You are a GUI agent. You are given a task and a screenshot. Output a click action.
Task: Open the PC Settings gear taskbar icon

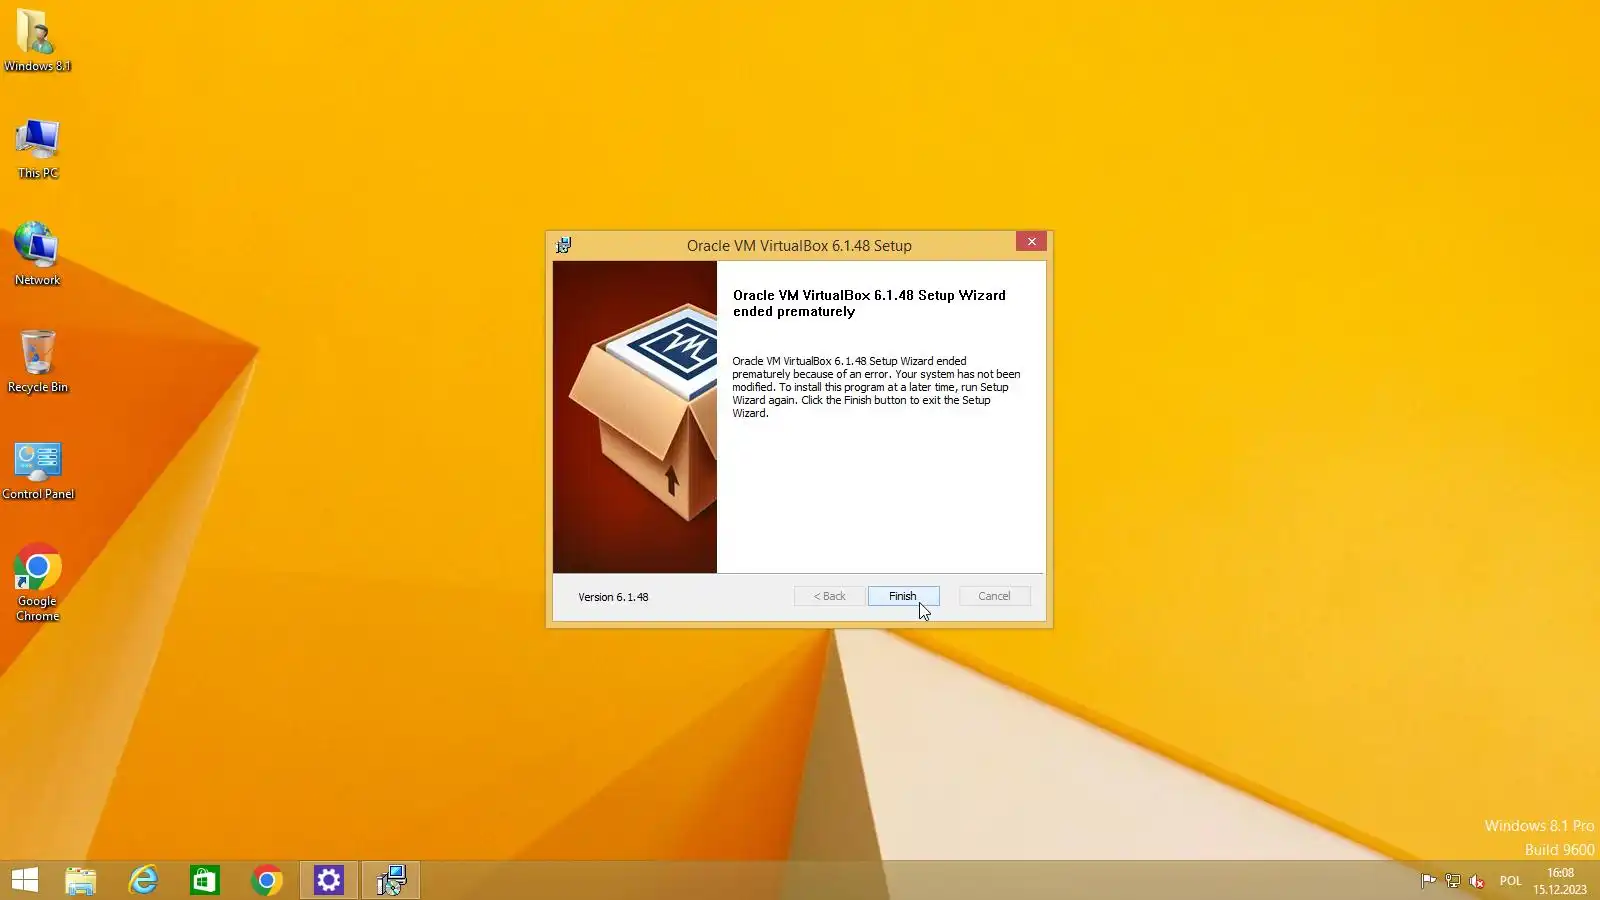pyautogui.click(x=329, y=880)
